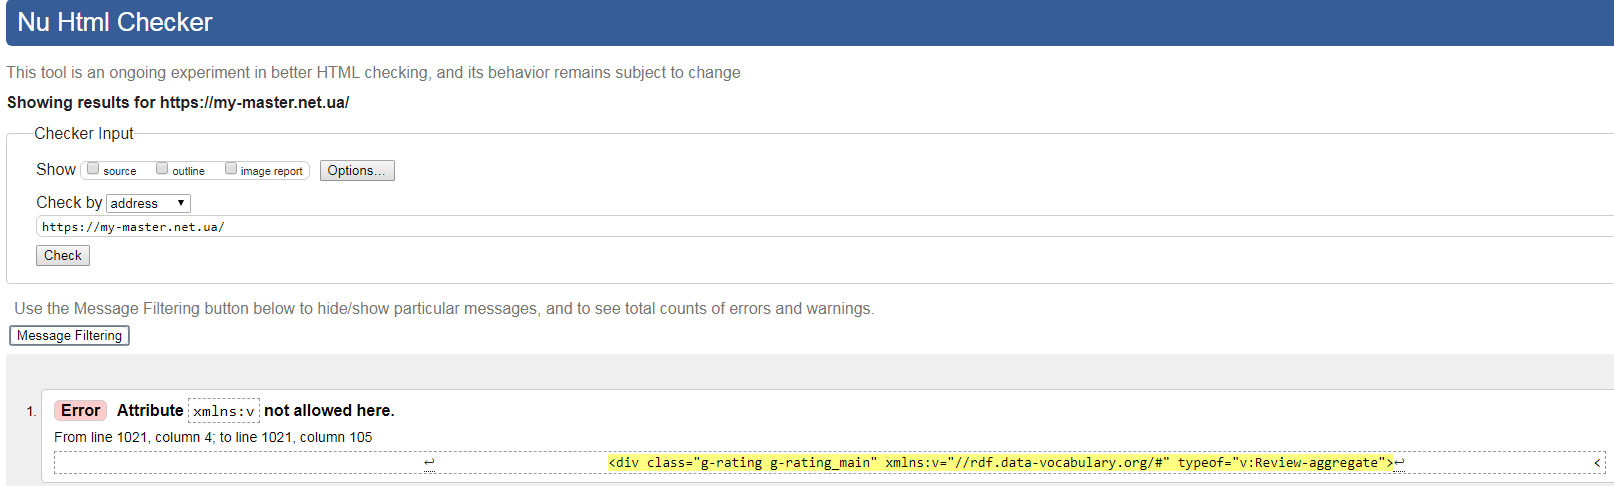Click the highlighted div source extract
This screenshot has width=1614, height=486.
click(x=1001, y=462)
